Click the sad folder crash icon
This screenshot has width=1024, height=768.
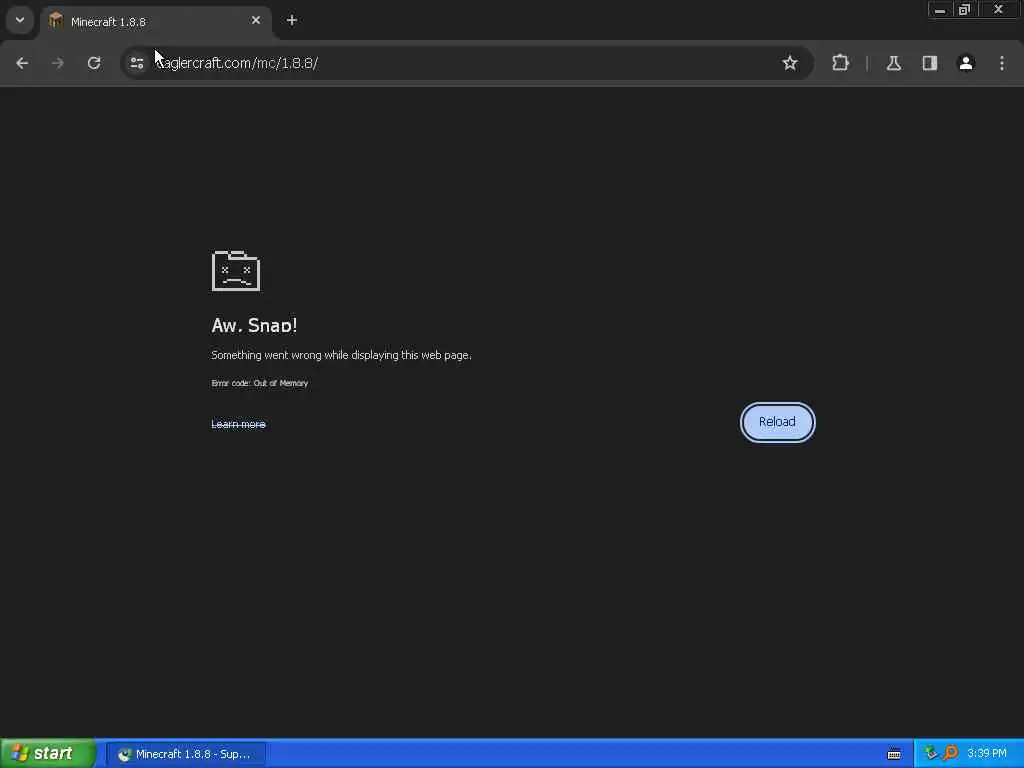pos(236,270)
